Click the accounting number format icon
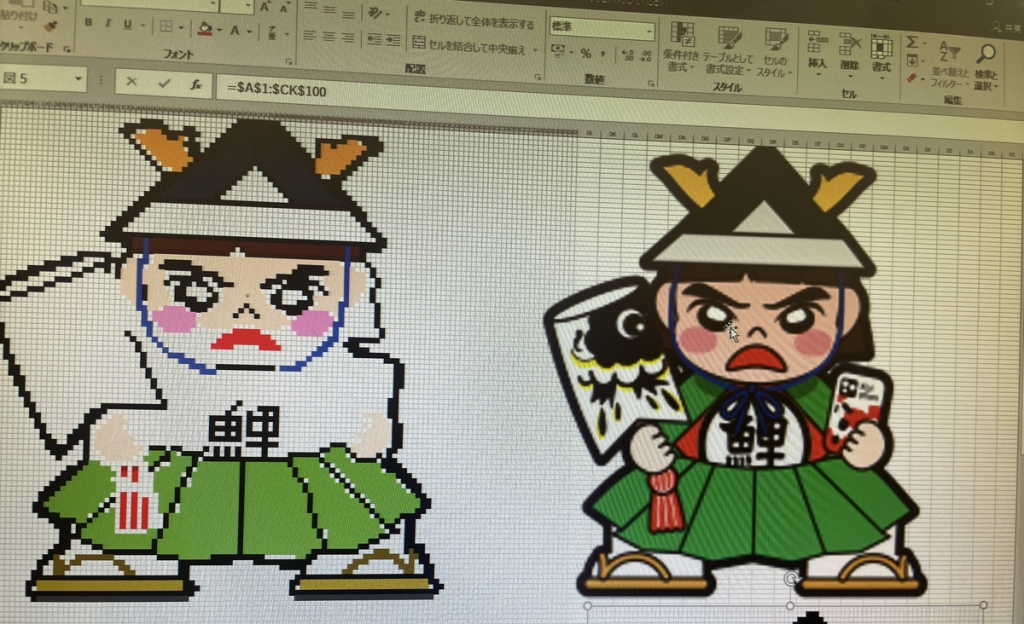Image resolution: width=1024 pixels, height=624 pixels. 557,50
